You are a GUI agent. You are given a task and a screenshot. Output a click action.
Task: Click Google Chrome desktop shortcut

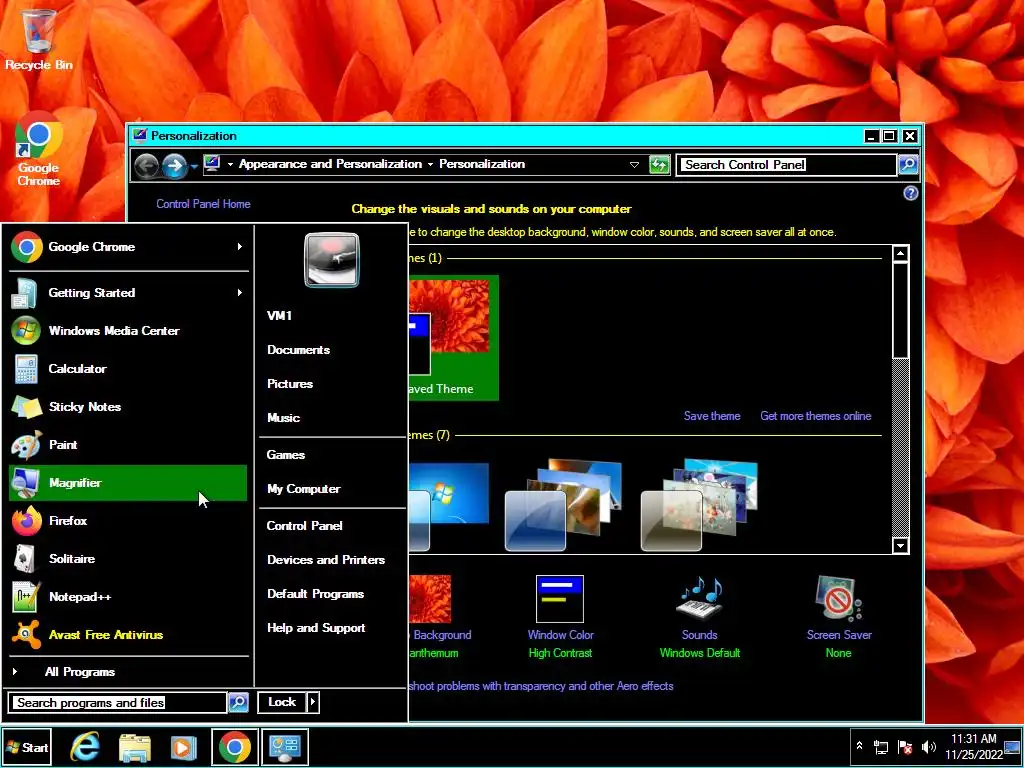coord(39,149)
